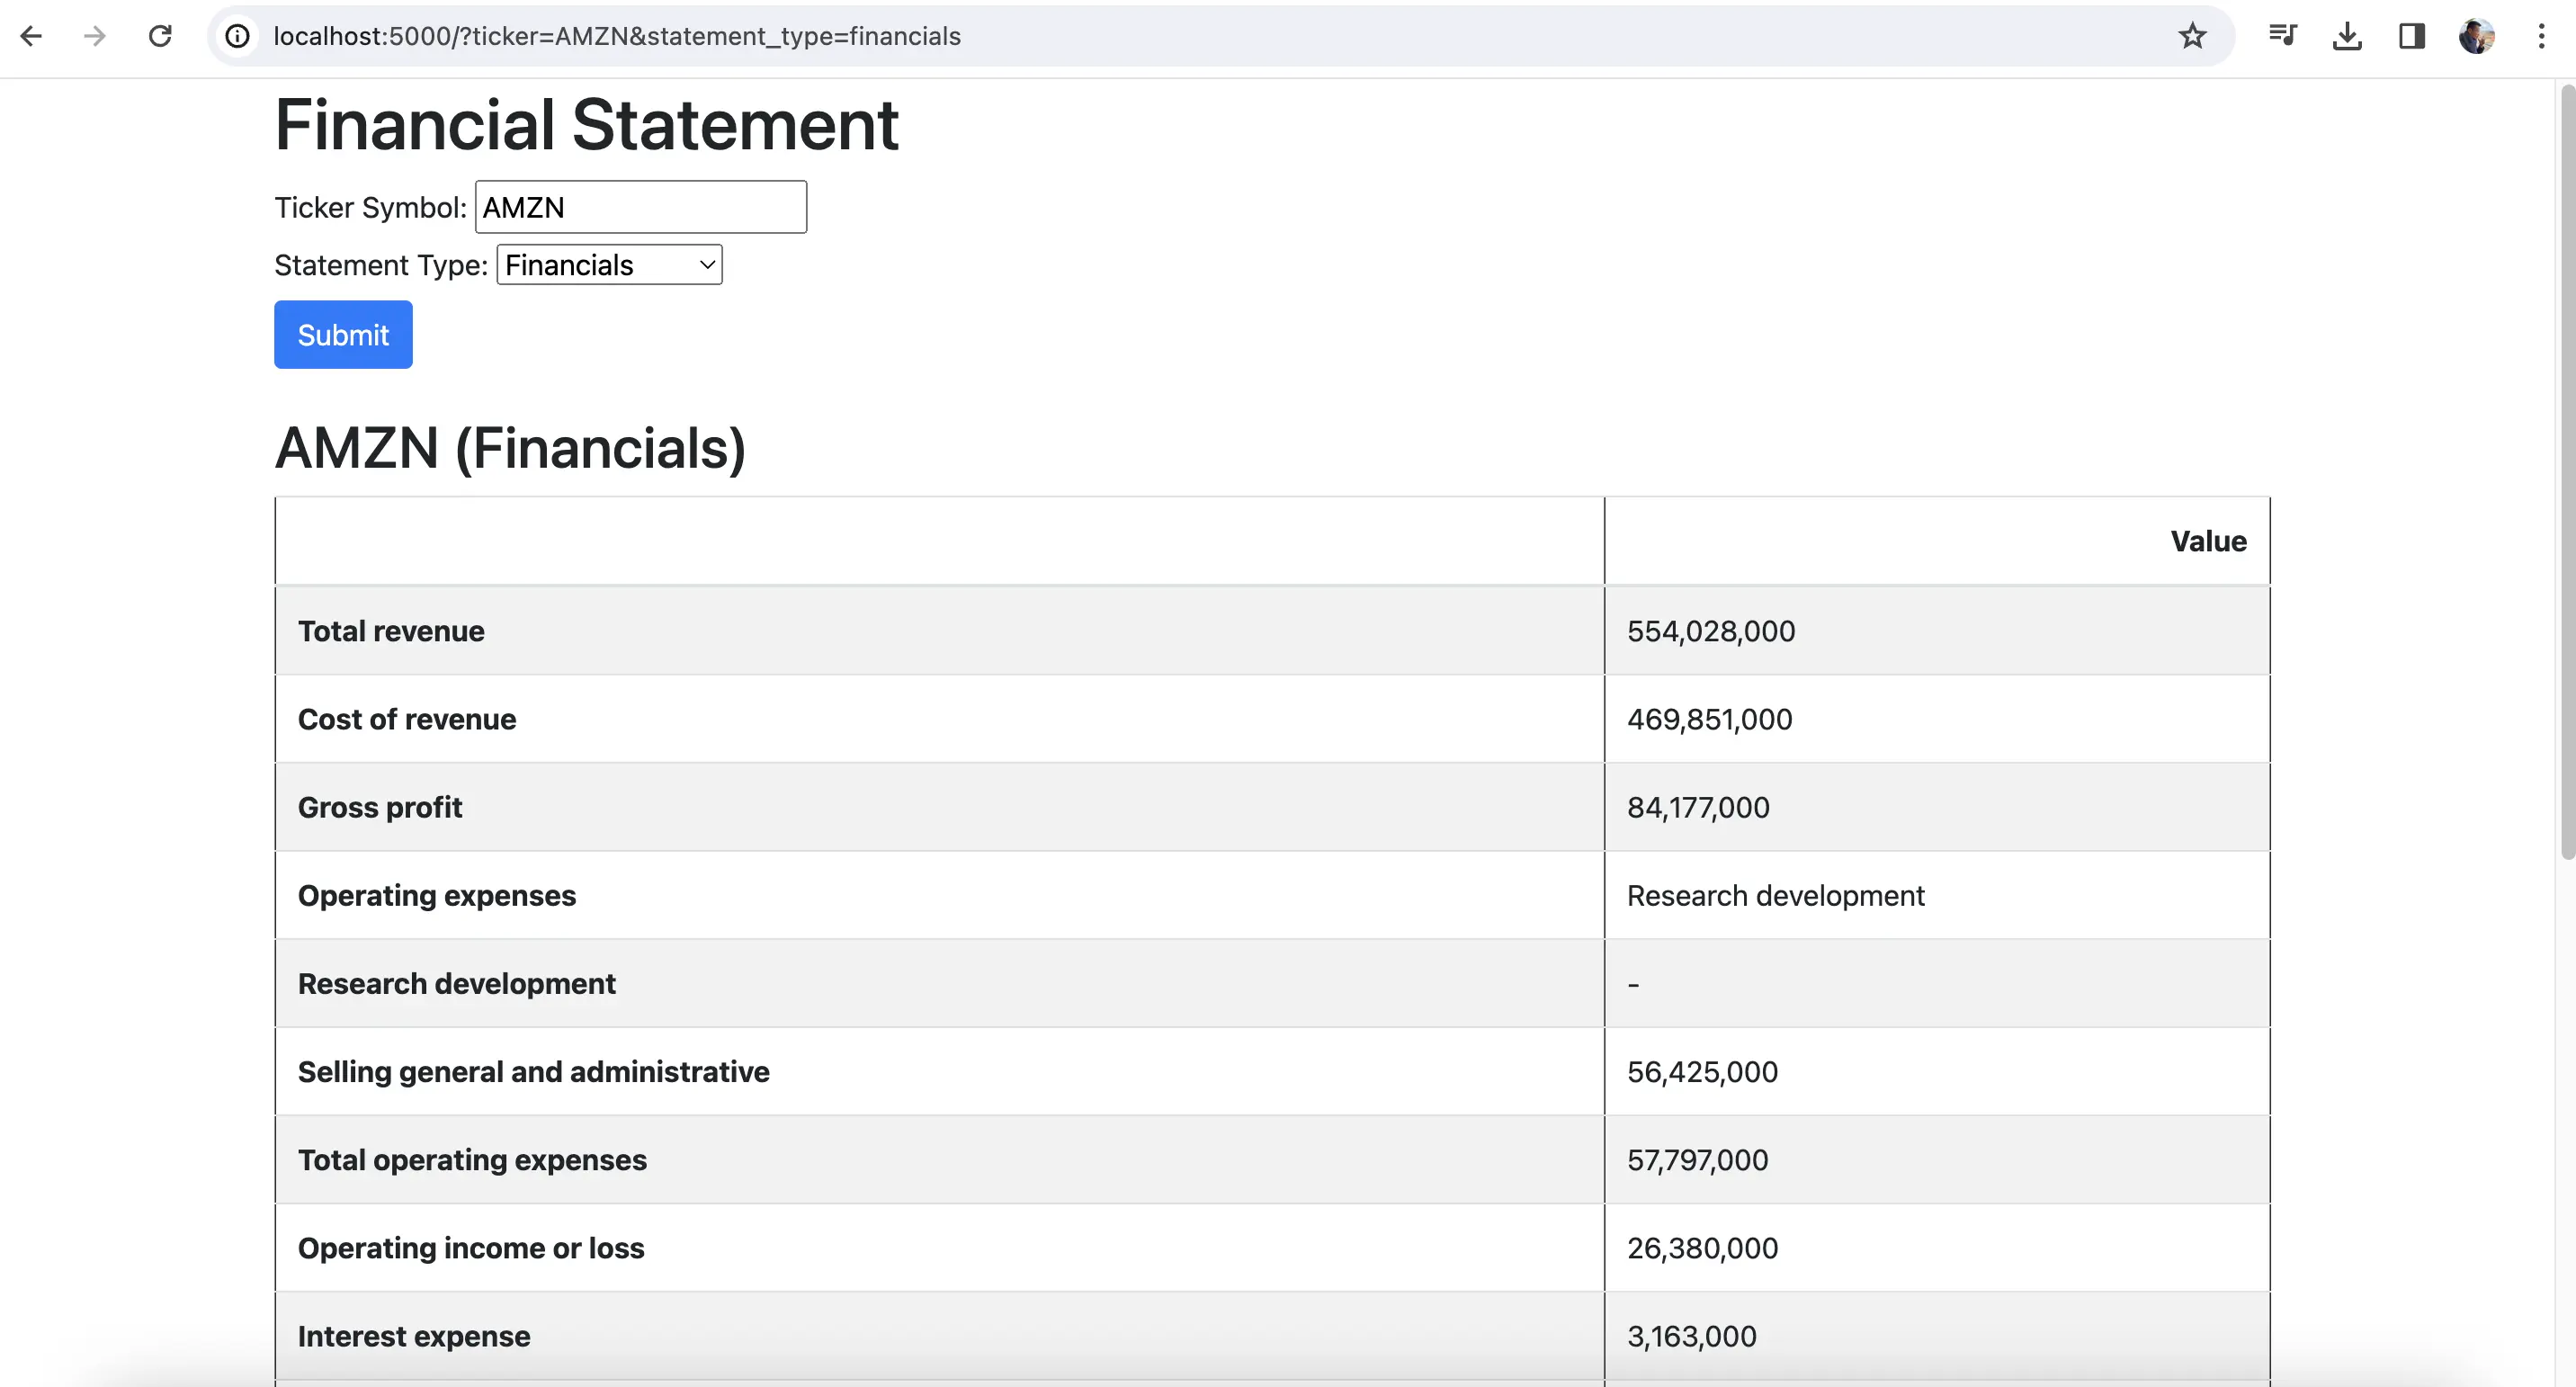Click the Ticker Symbol label
The image size is (2576, 1387).
tap(370, 207)
